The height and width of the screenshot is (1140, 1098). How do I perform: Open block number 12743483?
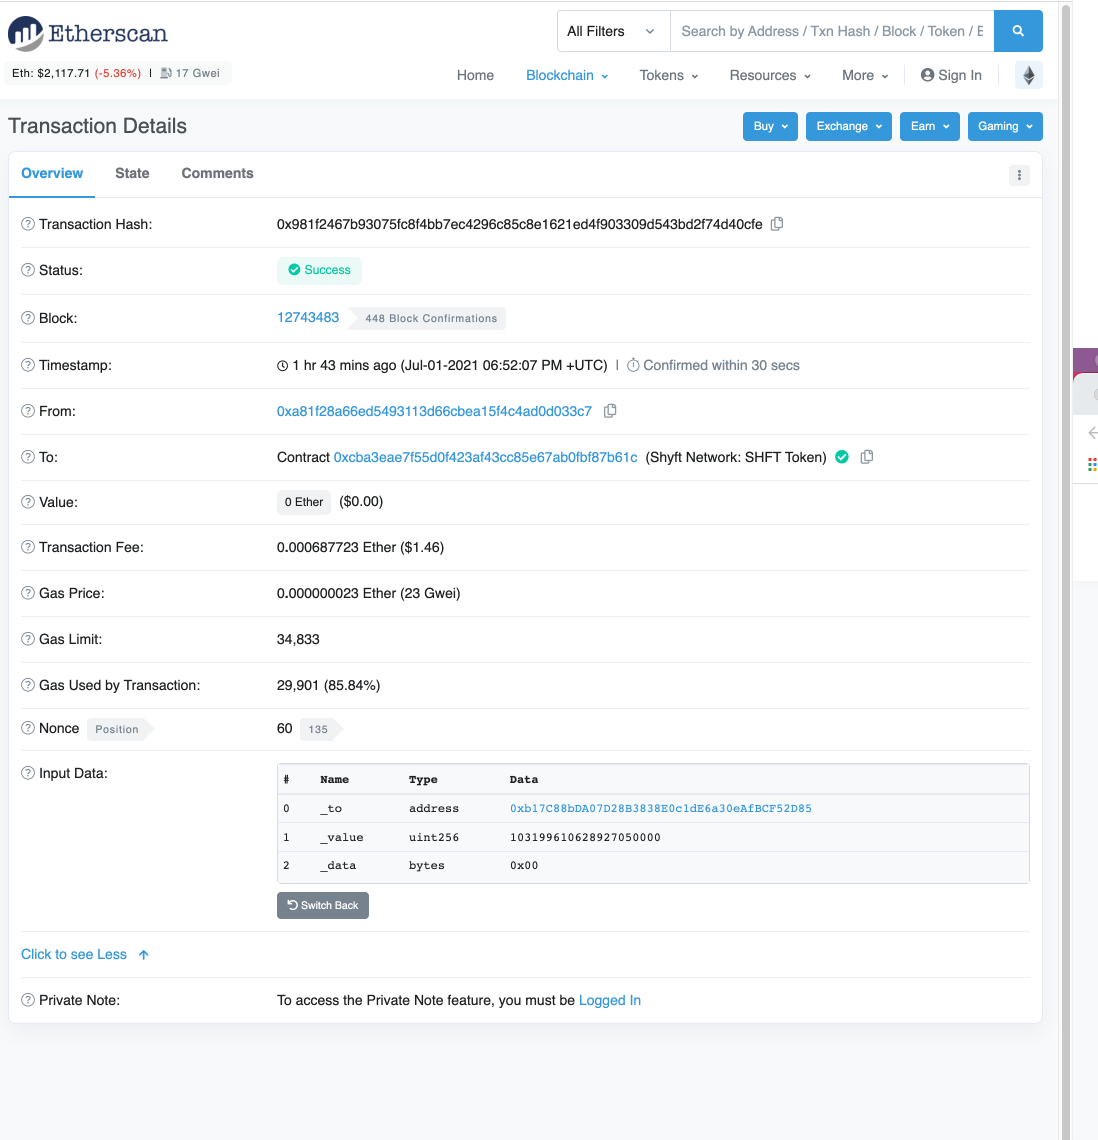coord(308,318)
